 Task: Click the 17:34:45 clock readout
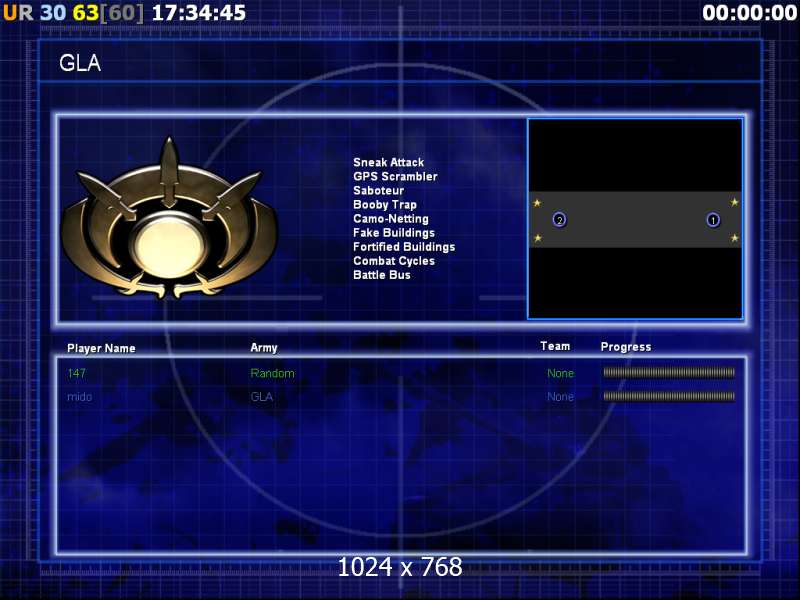point(199,13)
